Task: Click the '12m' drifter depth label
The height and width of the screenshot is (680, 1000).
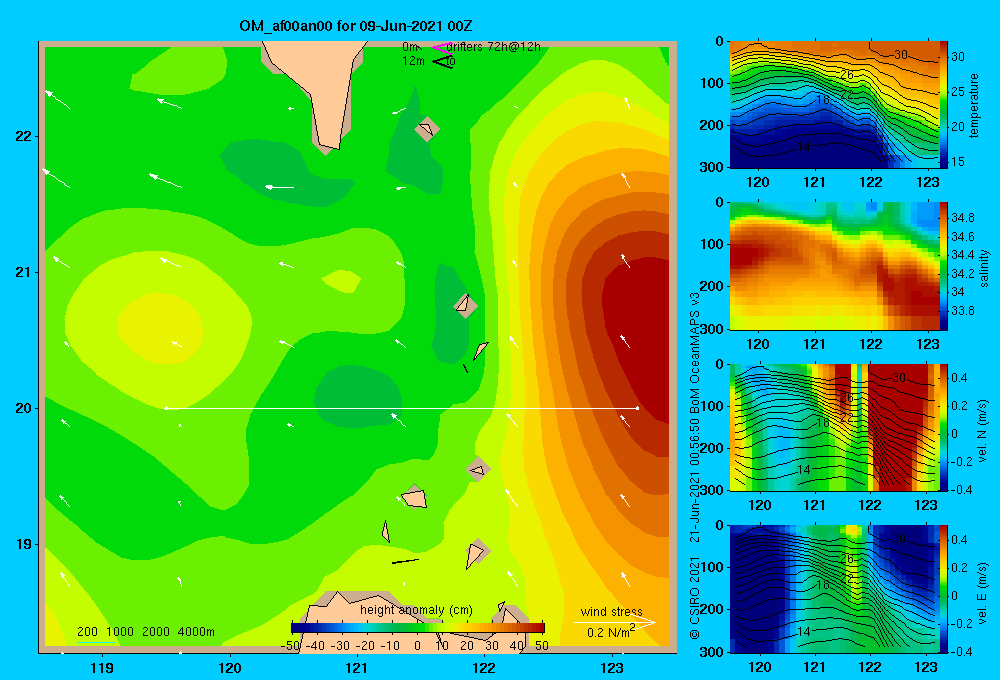Action: tap(413, 61)
